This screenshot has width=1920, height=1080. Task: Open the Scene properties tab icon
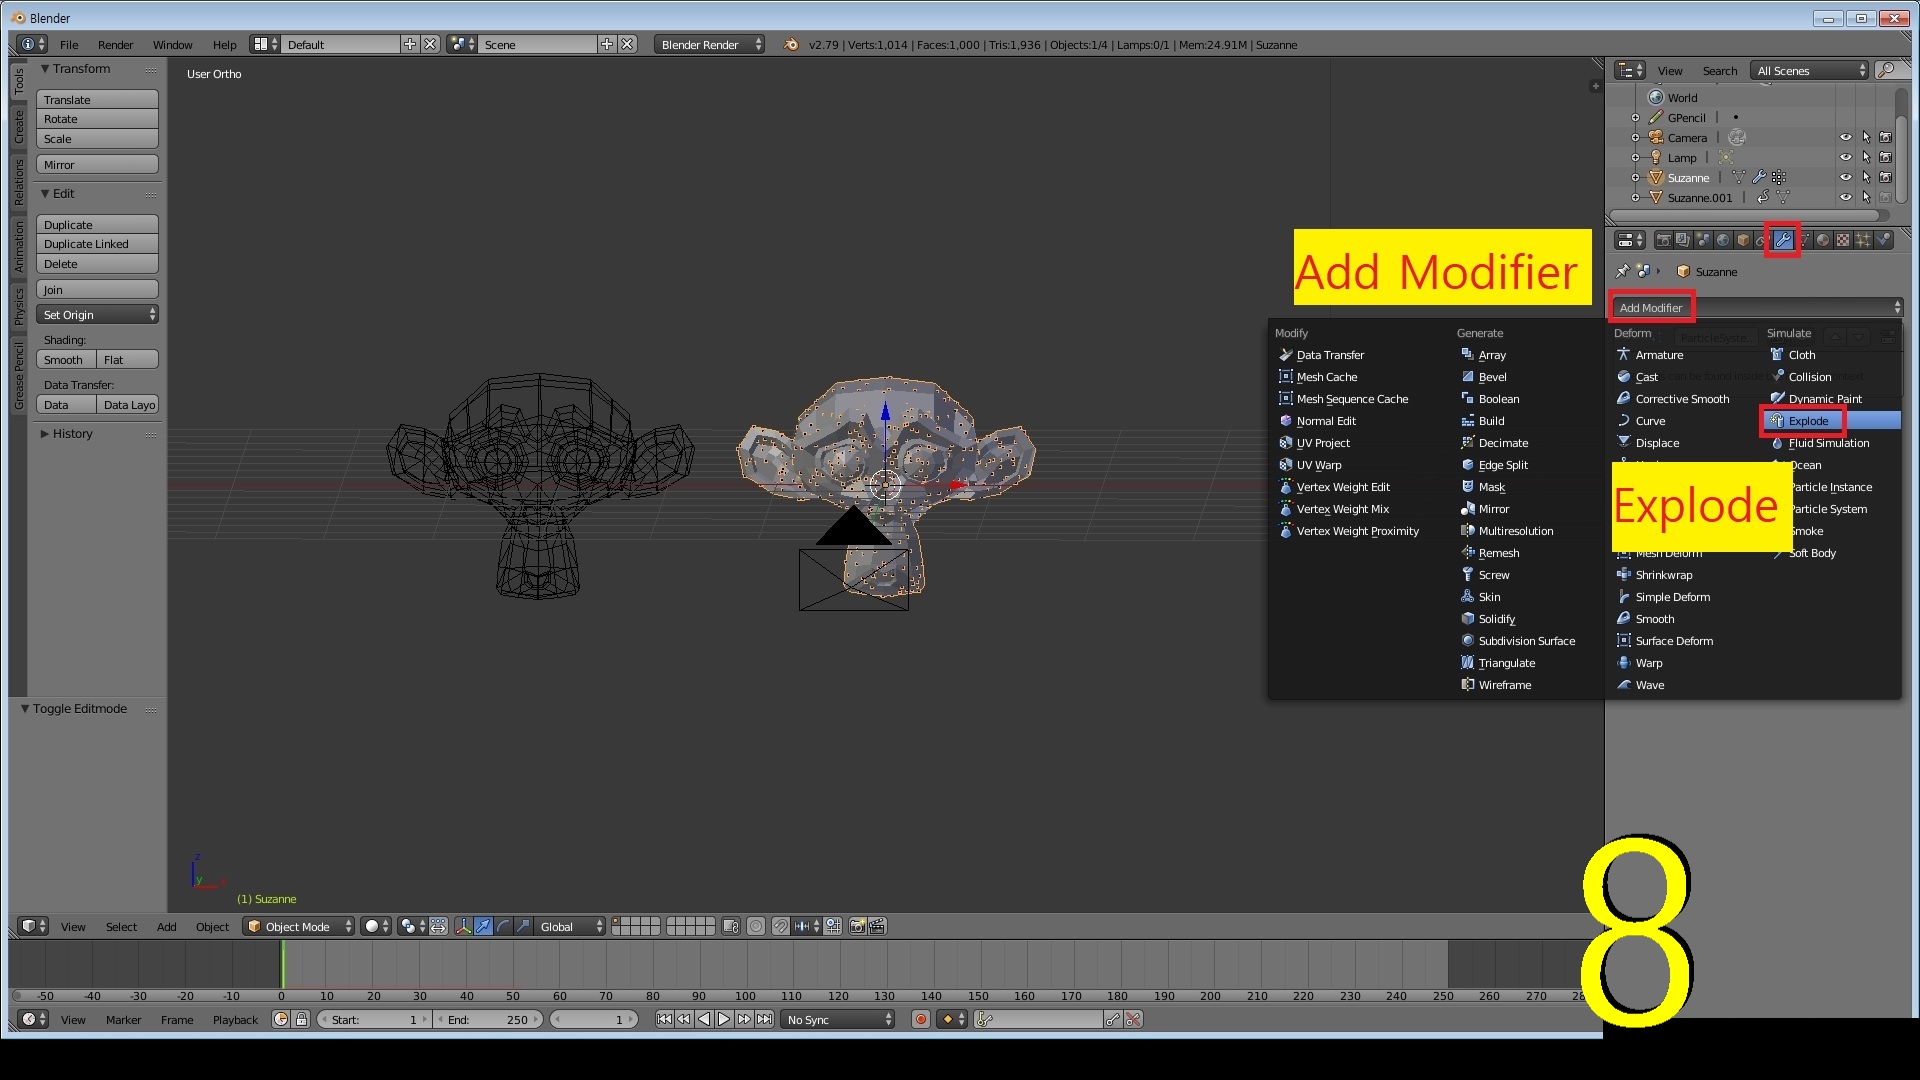coord(1703,240)
